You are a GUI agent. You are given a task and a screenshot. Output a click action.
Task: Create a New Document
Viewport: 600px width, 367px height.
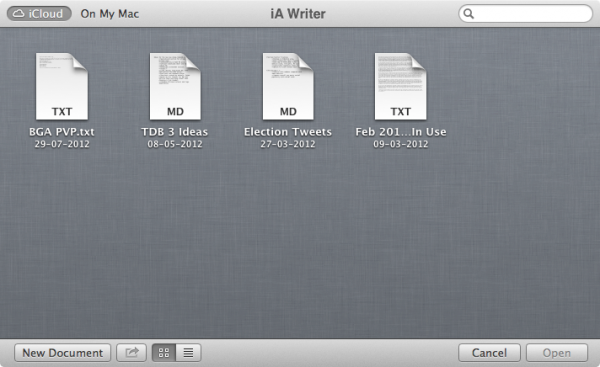[62, 352]
